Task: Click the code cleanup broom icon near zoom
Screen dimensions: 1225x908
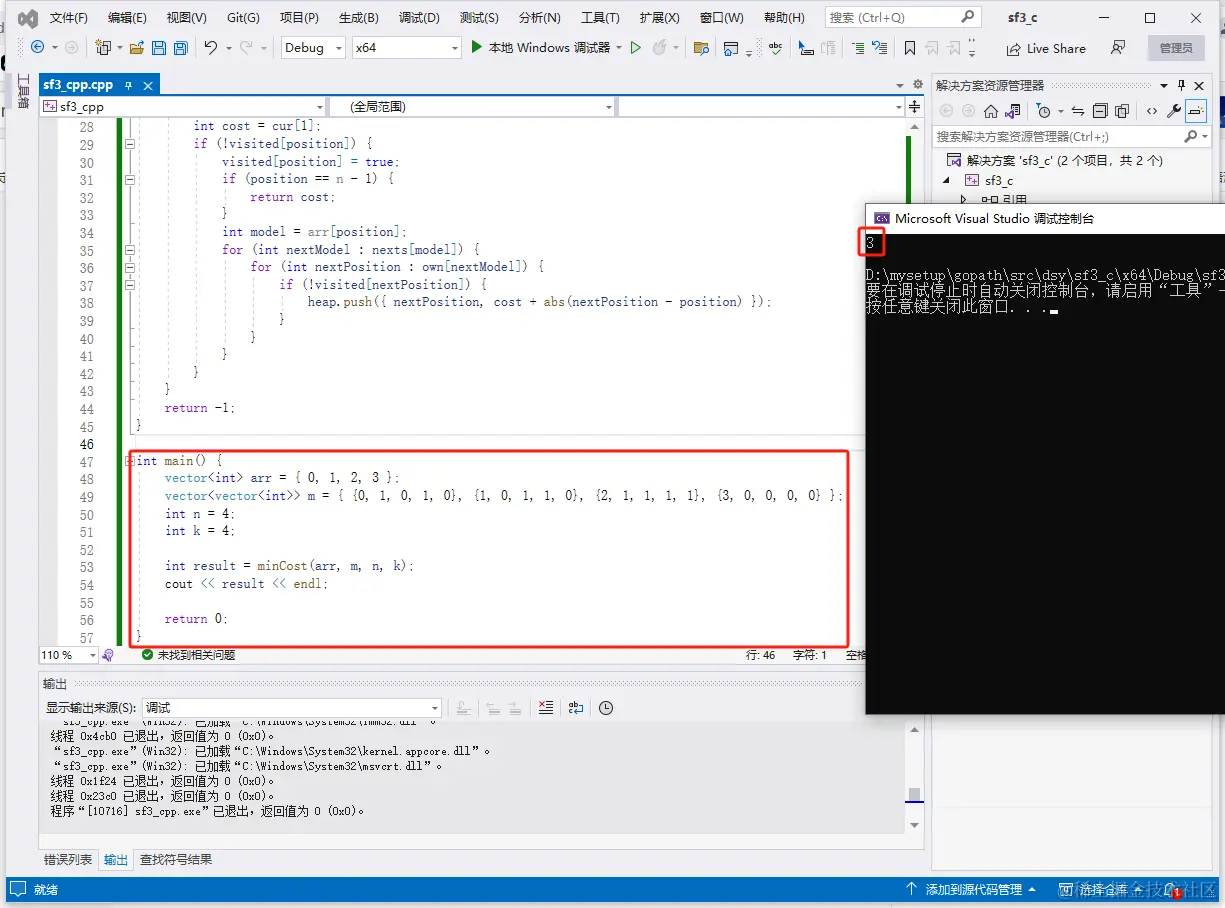Action: tap(108, 655)
